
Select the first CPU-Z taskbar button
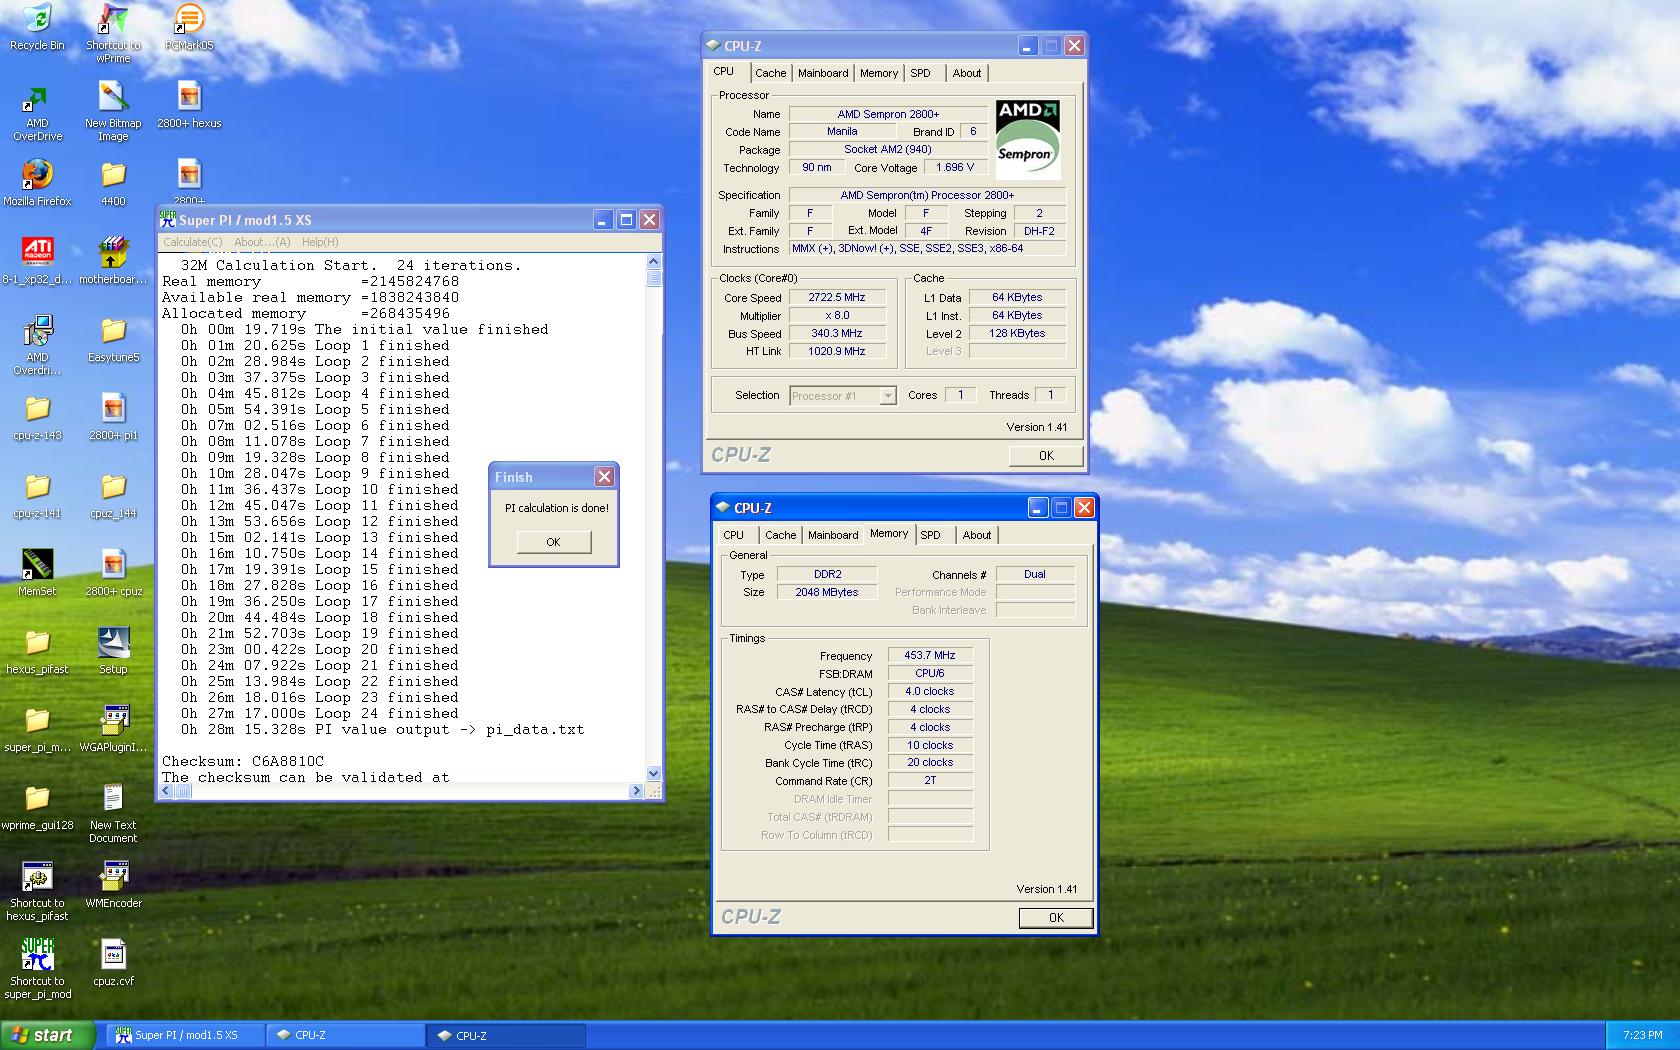346,1035
